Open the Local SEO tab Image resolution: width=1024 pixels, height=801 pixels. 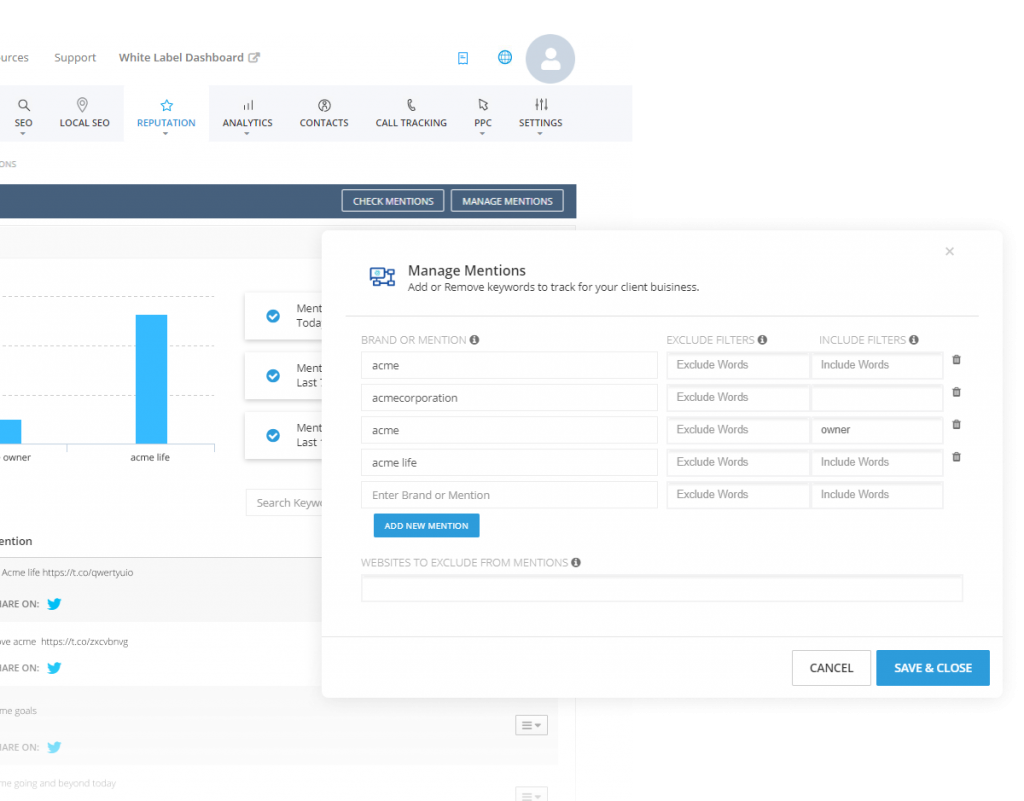point(84,114)
